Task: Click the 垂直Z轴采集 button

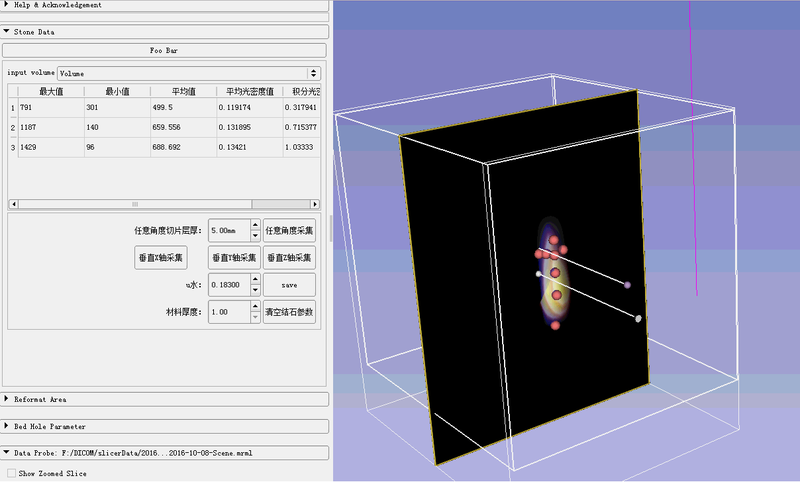Action: [x=291, y=258]
